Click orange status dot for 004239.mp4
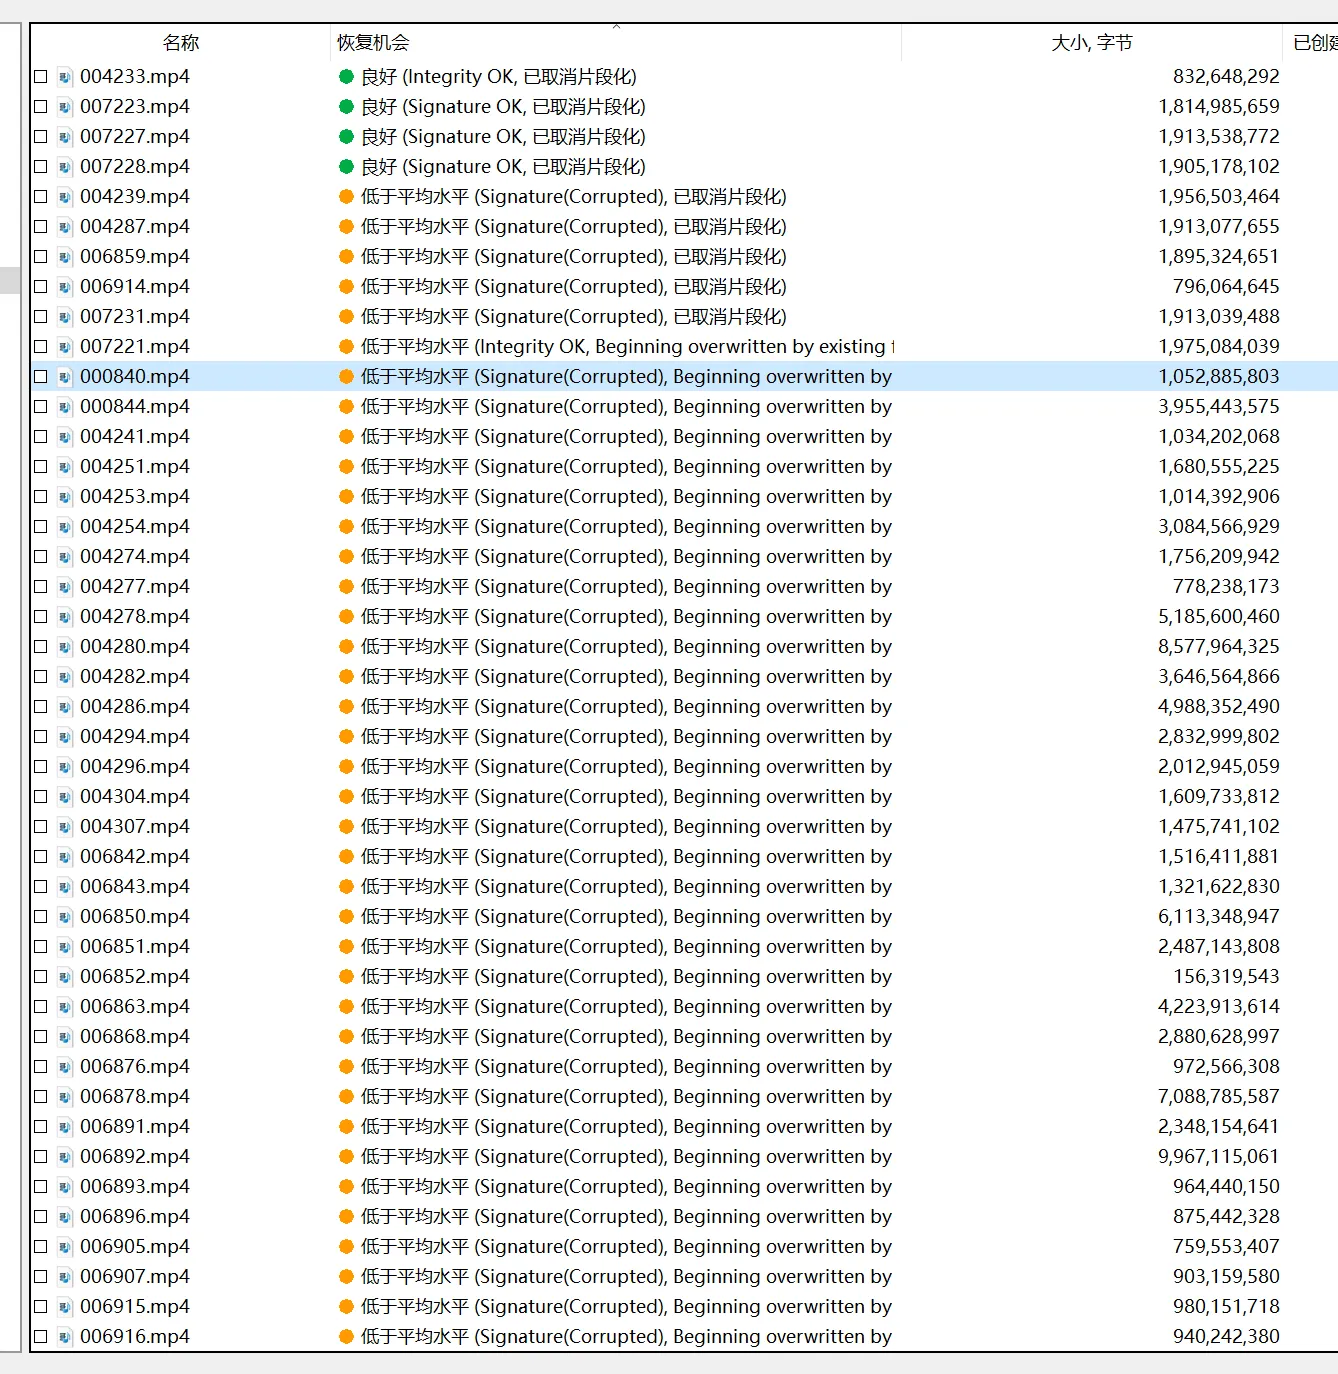Image resolution: width=1338 pixels, height=1374 pixels. tap(346, 197)
